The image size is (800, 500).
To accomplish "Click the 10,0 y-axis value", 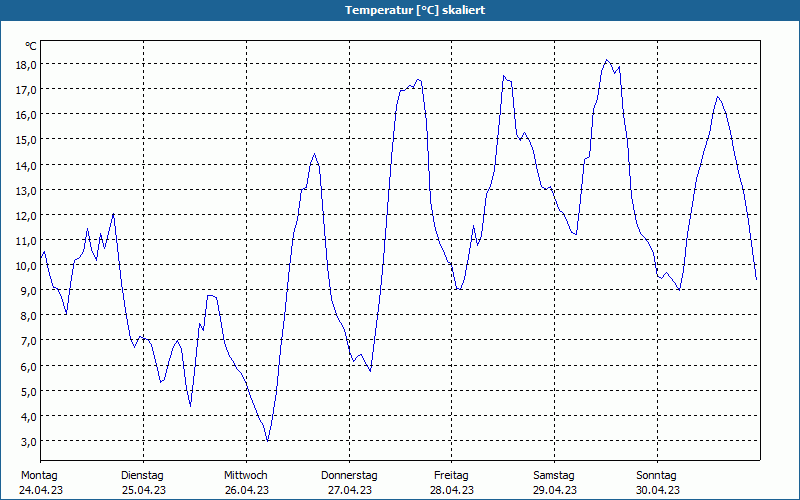I will point(26,265).
